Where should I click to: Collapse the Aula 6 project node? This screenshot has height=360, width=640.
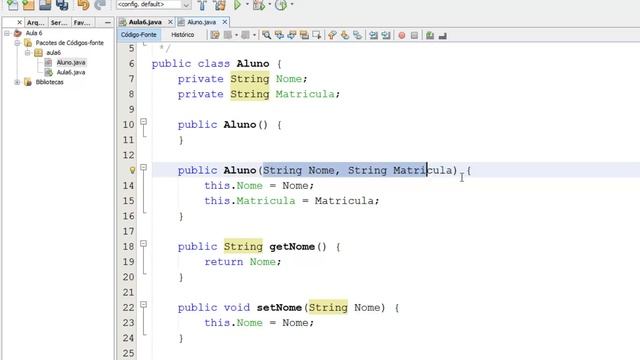(7, 33)
